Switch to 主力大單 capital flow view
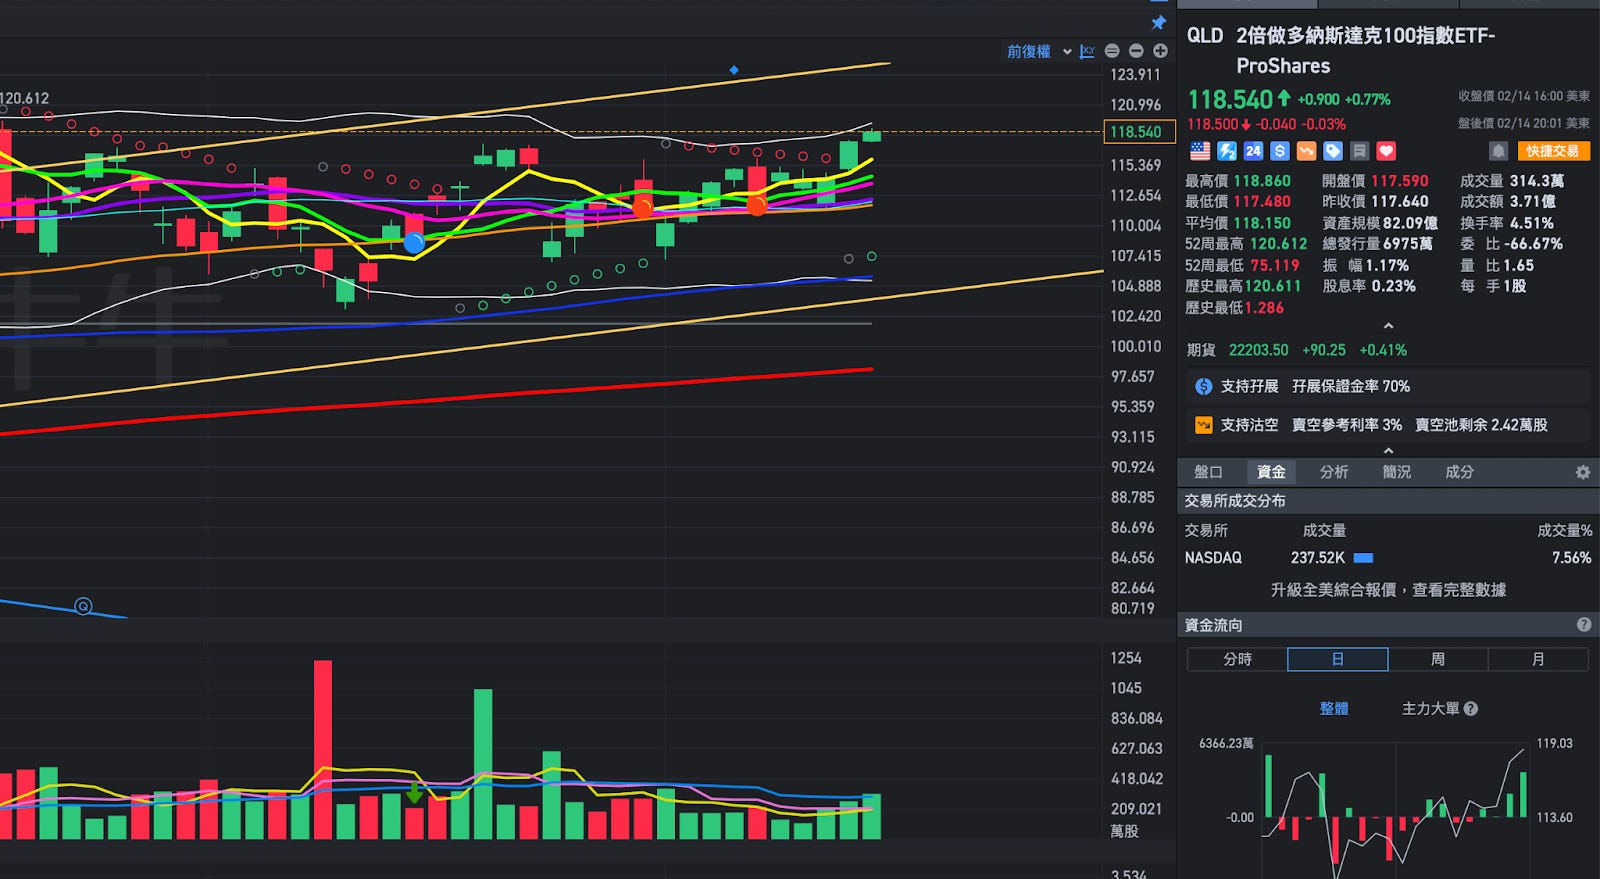Image resolution: width=1600 pixels, height=879 pixels. [x=1431, y=709]
